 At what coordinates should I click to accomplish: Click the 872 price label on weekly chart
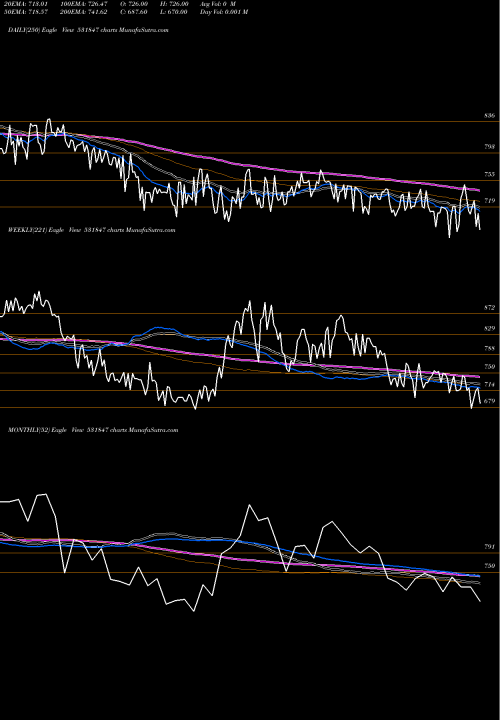click(x=489, y=308)
